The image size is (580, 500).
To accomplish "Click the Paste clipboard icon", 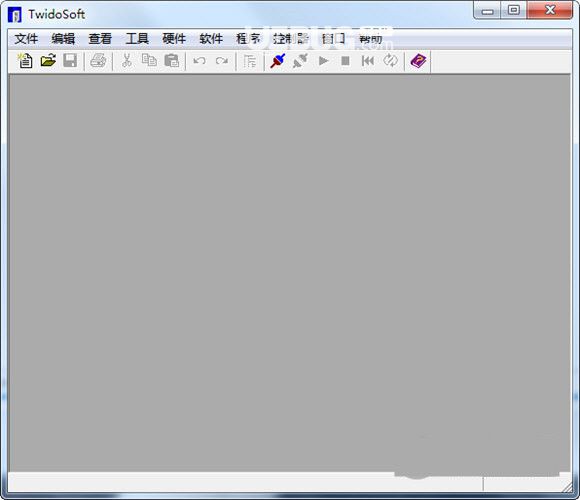I will (172, 61).
